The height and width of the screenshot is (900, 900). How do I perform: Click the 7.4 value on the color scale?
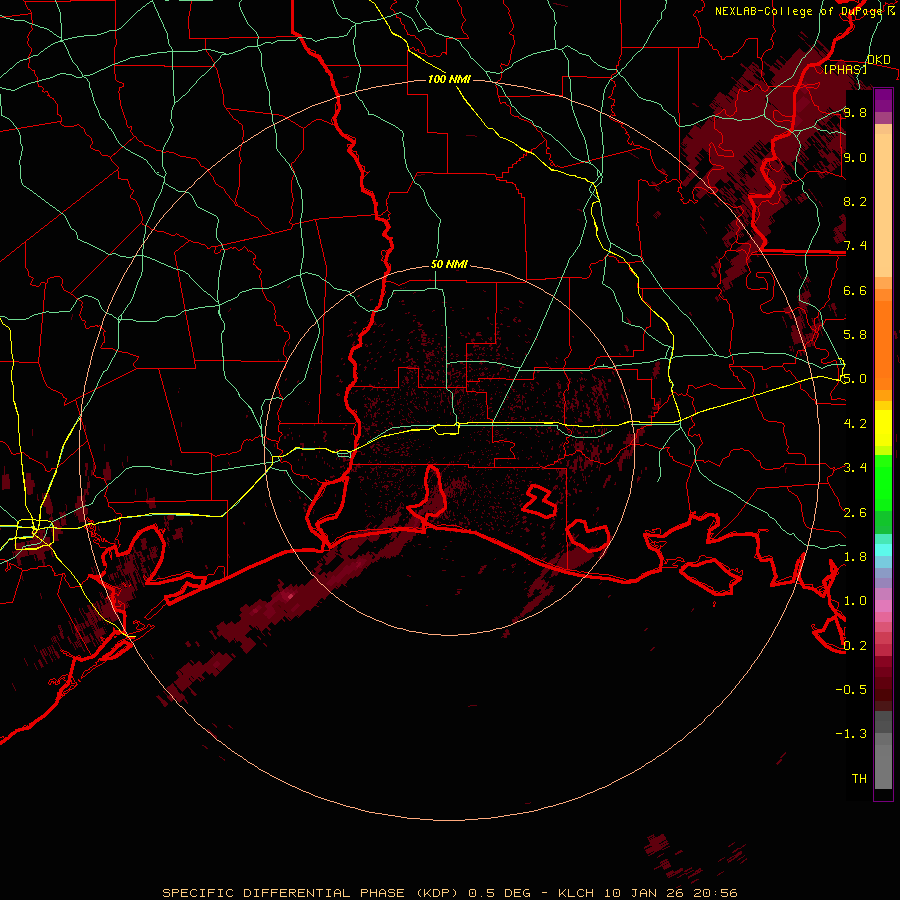(x=855, y=246)
